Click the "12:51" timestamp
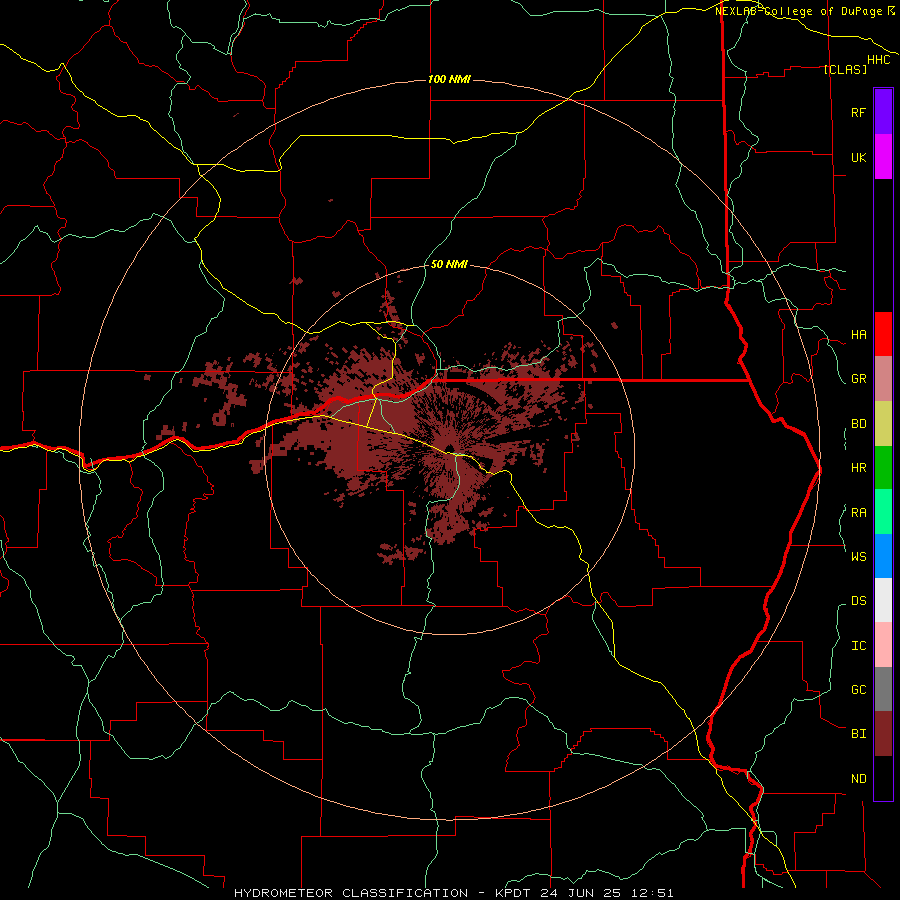 coord(652,893)
